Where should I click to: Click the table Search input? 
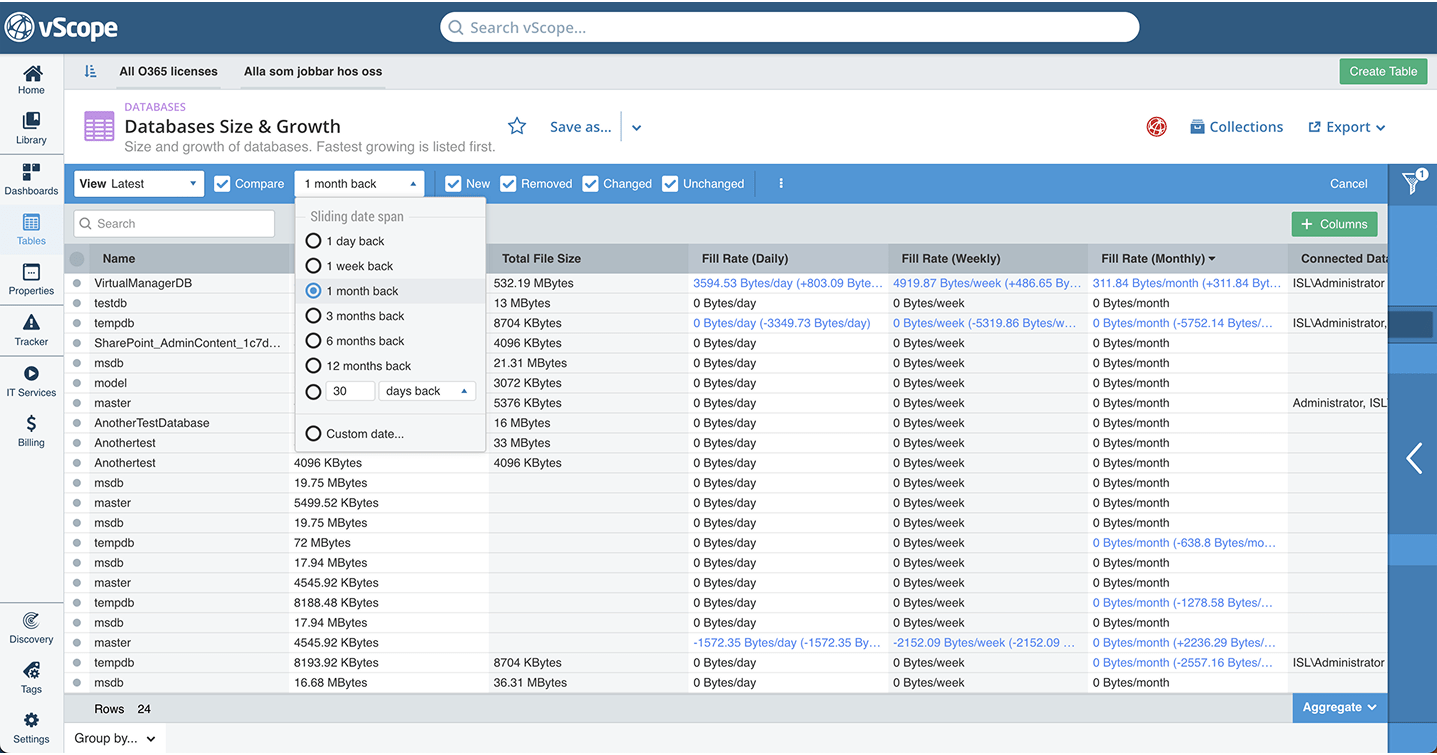[174, 224]
